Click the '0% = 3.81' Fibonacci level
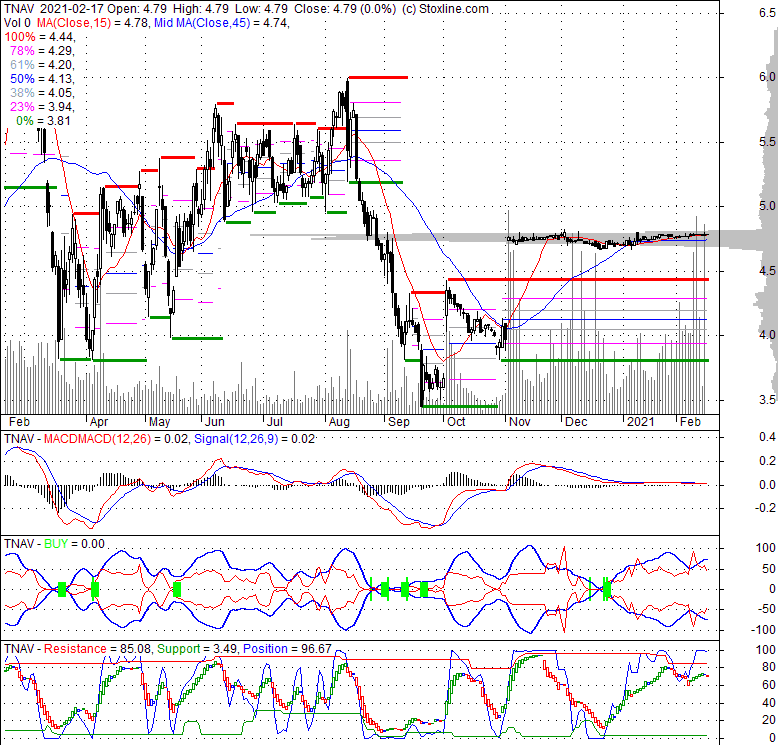This screenshot has height=745, width=780. coord(43,121)
